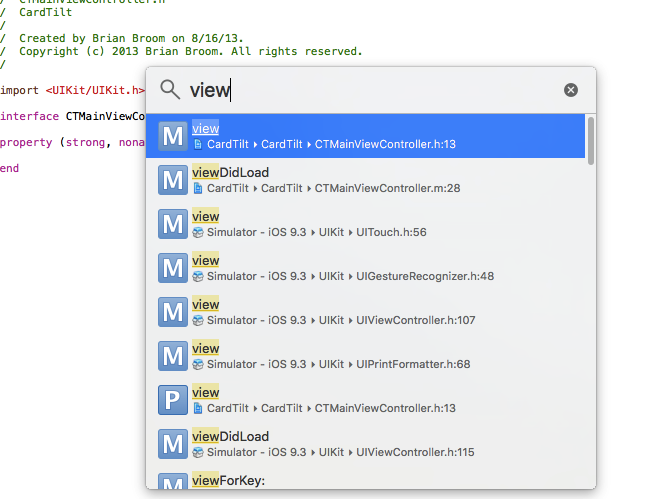
Task: Open viewDidLoad in CTMainViewController.m:28
Action: coord(380,180)
